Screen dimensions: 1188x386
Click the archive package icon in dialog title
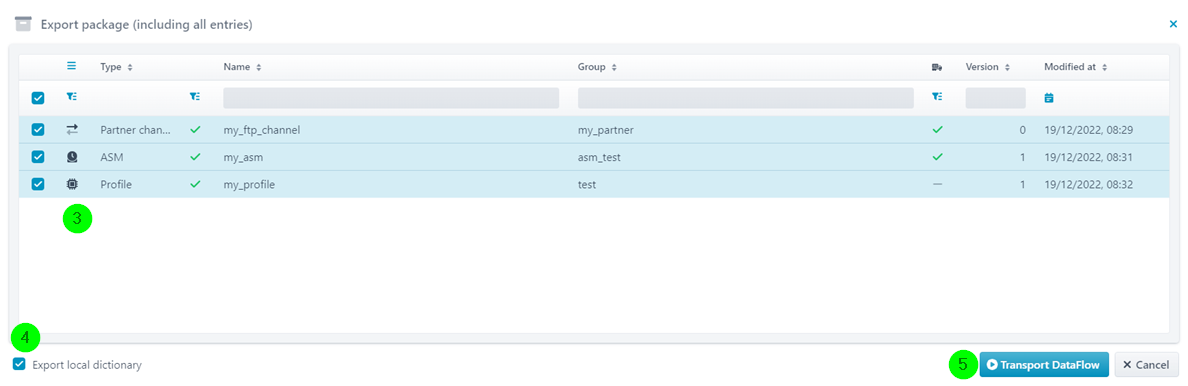(23, 24)
